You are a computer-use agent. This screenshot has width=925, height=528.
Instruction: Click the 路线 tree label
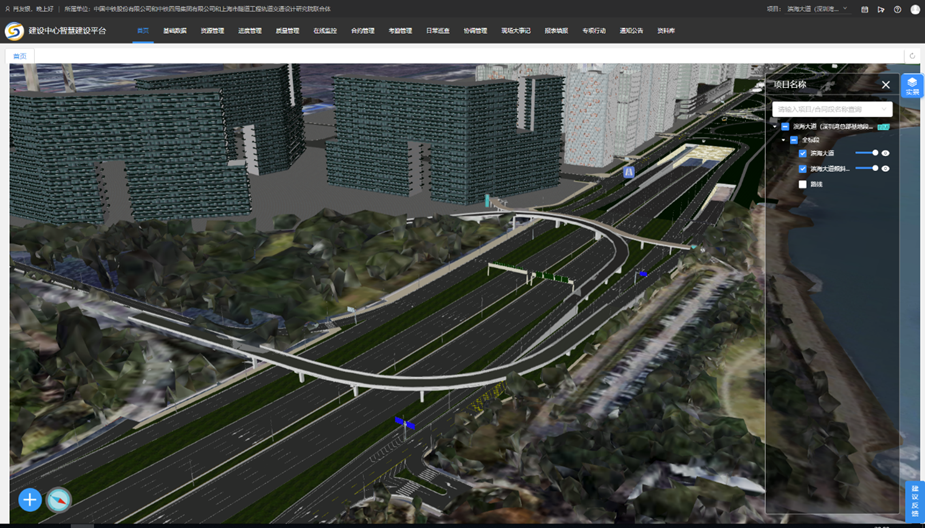[x=816, y=184]
